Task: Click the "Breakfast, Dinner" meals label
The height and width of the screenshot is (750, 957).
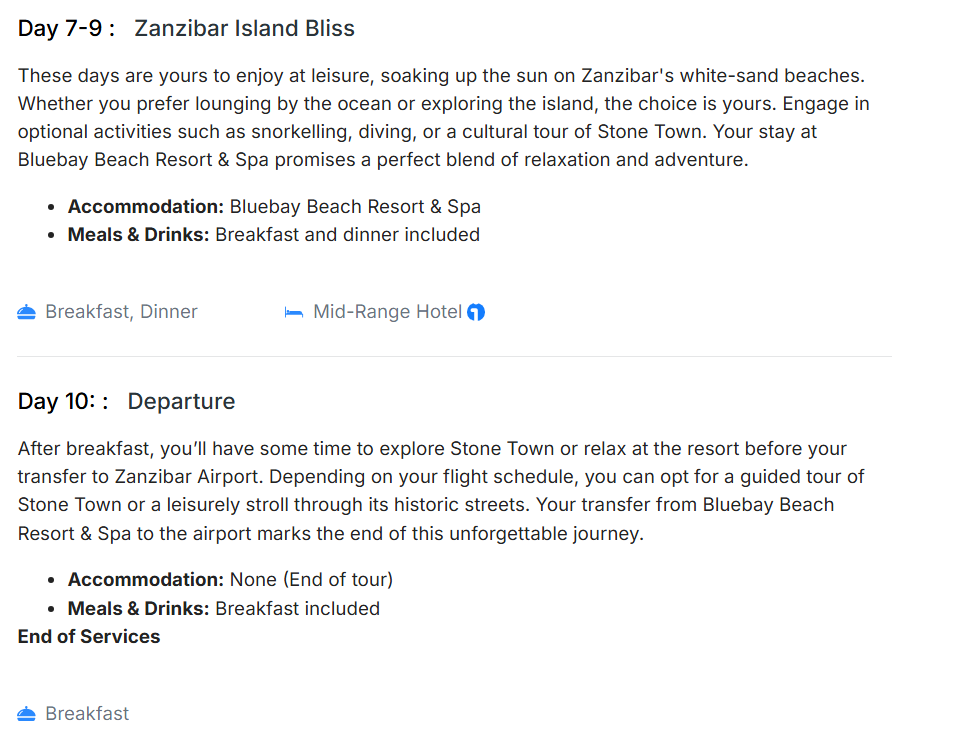Action: (121, 312)
